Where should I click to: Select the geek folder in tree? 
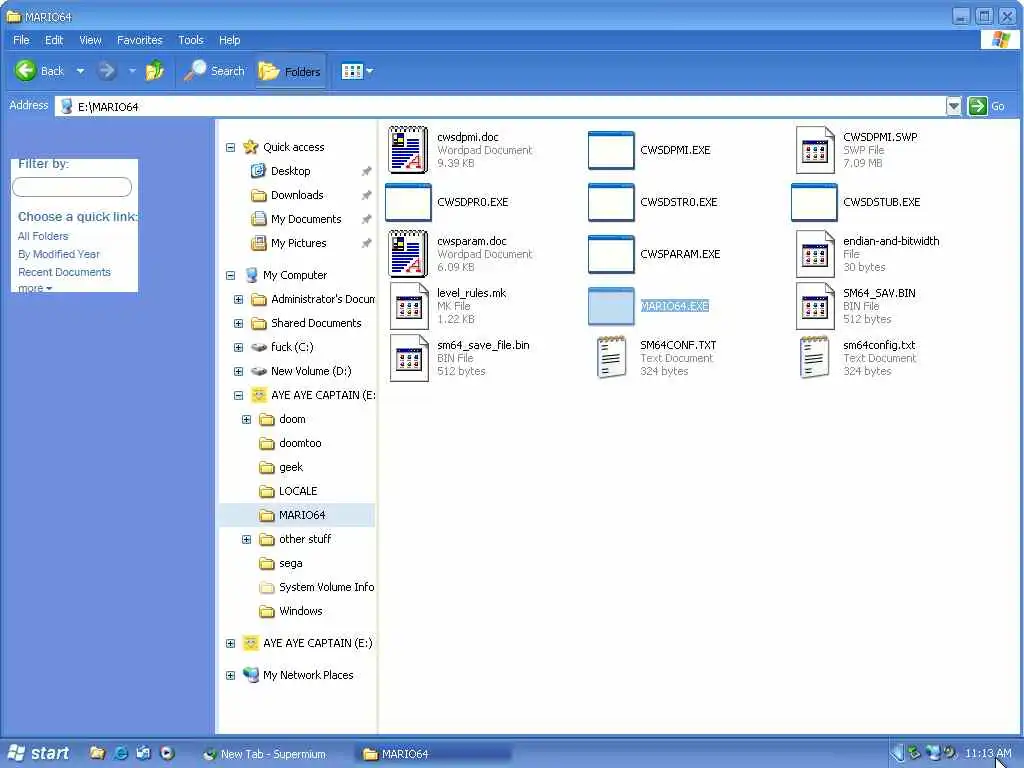point(281,468)
